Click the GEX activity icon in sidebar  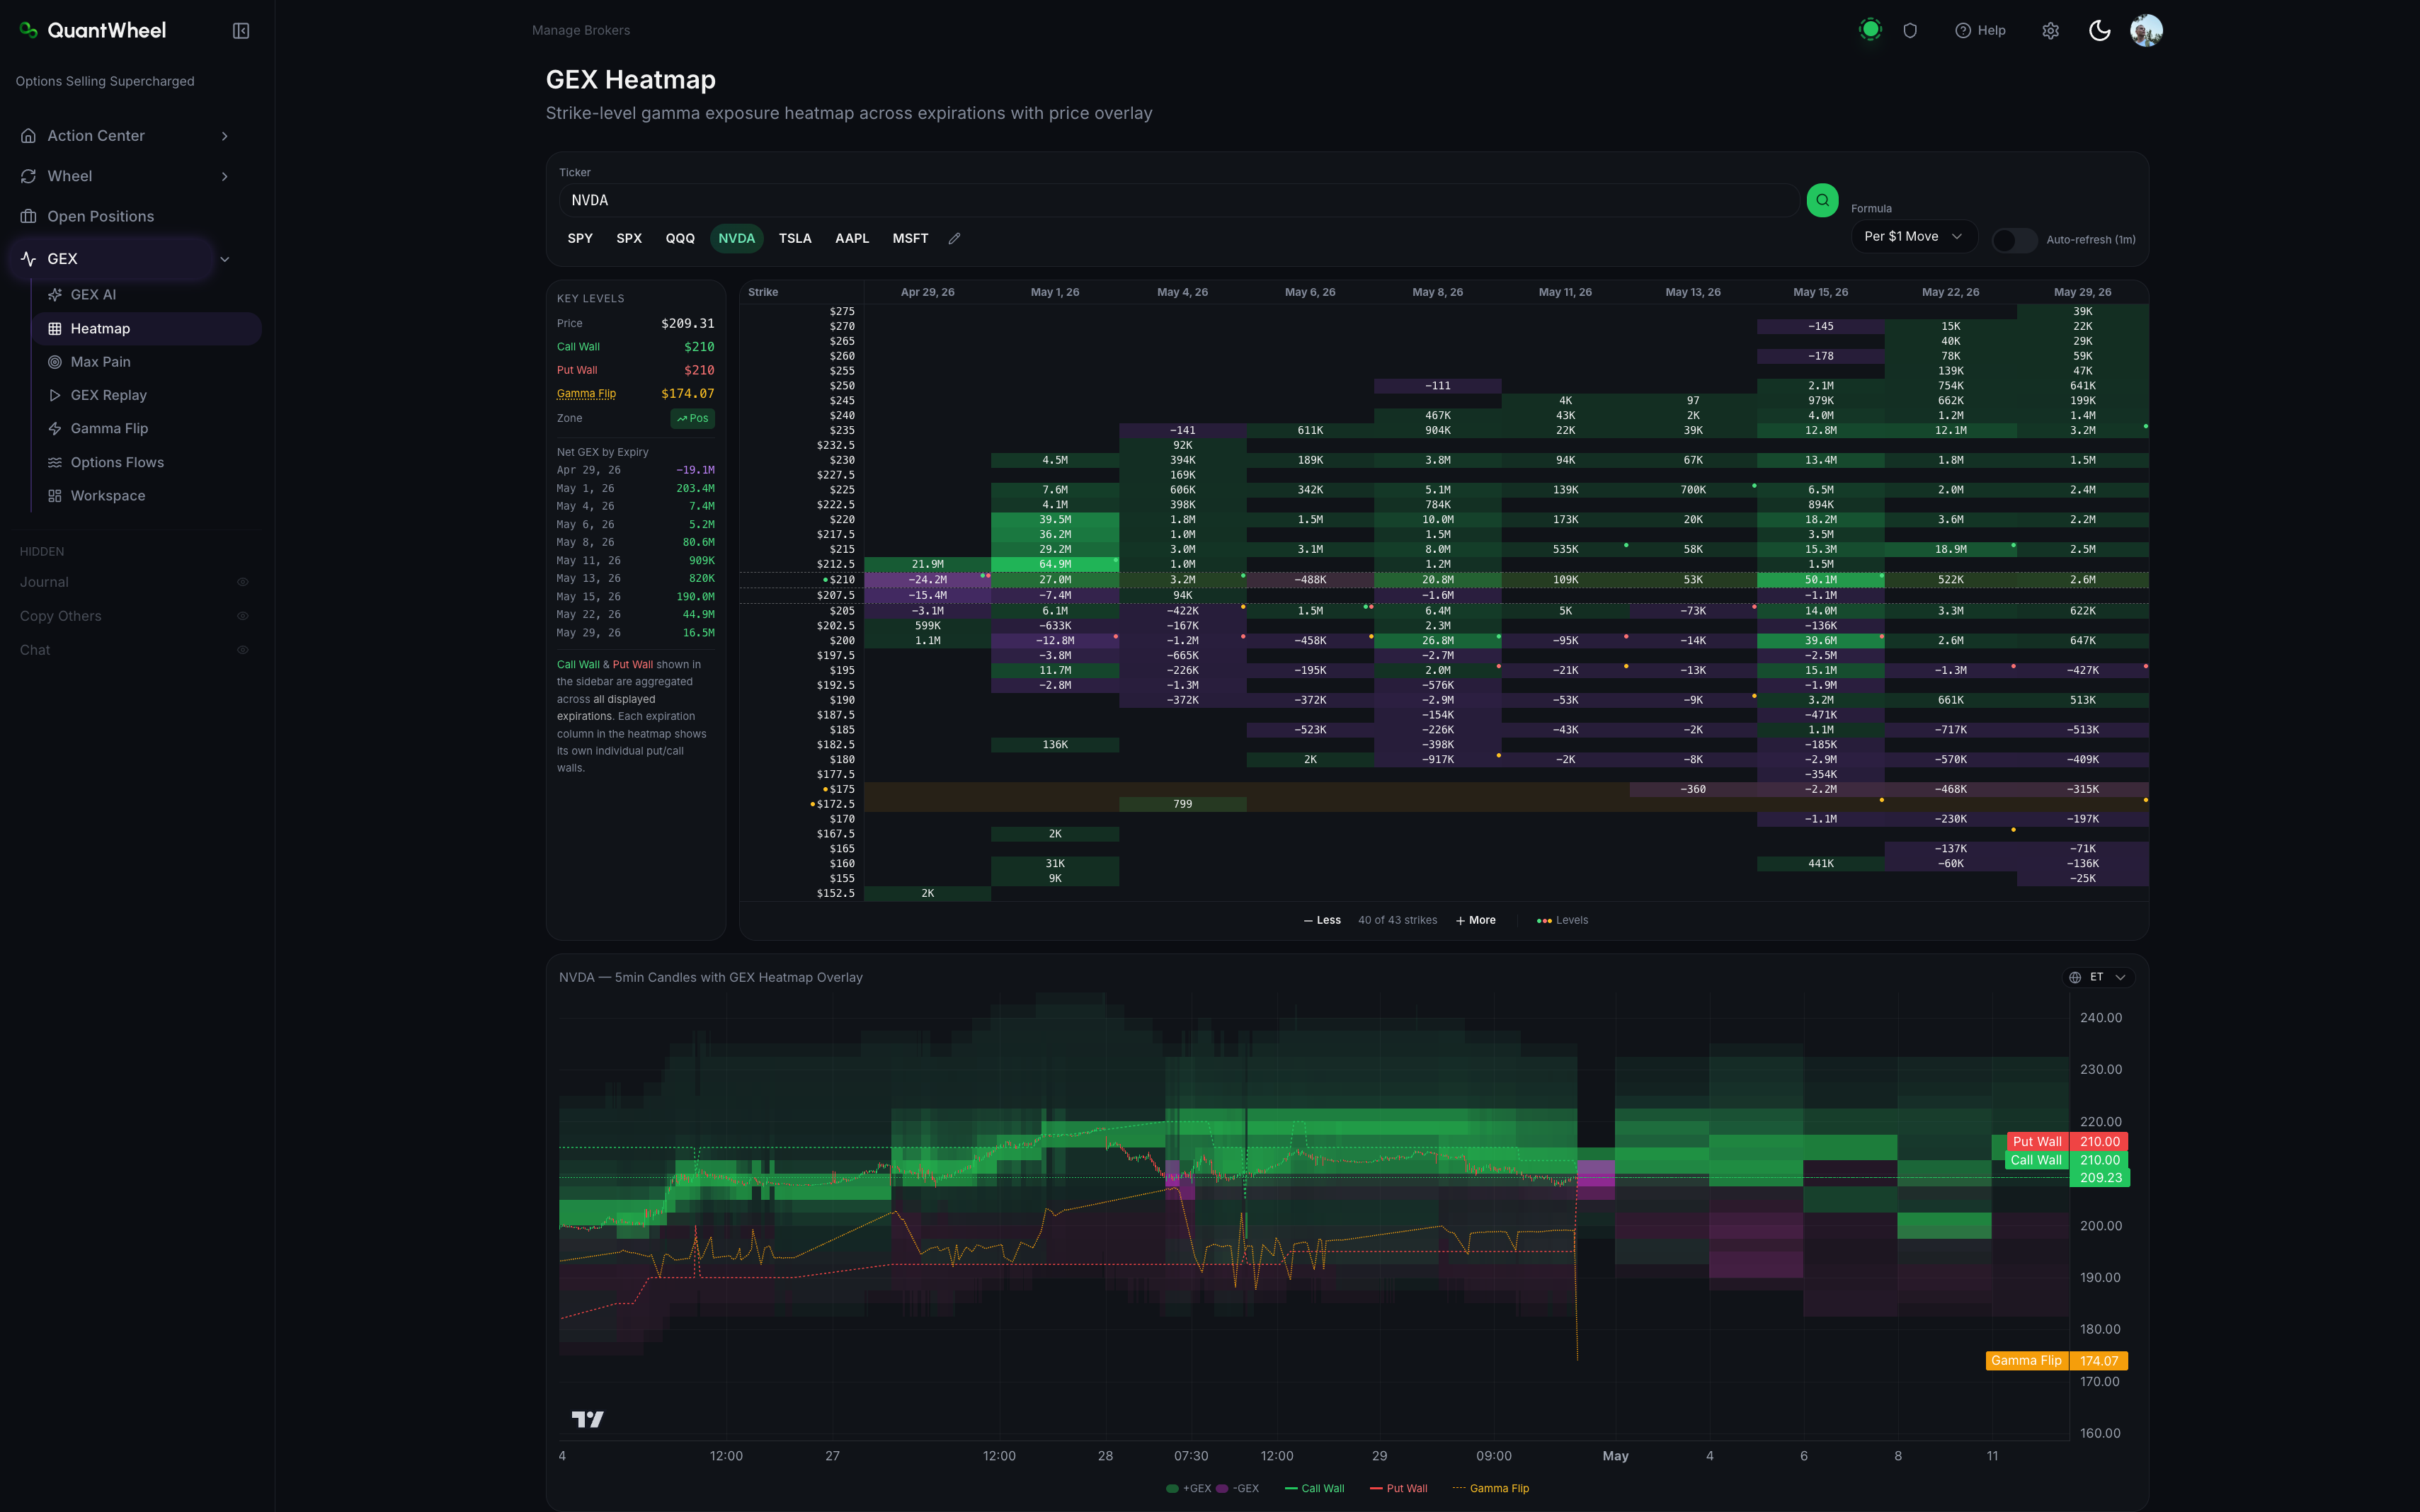(x=28, y=259)
